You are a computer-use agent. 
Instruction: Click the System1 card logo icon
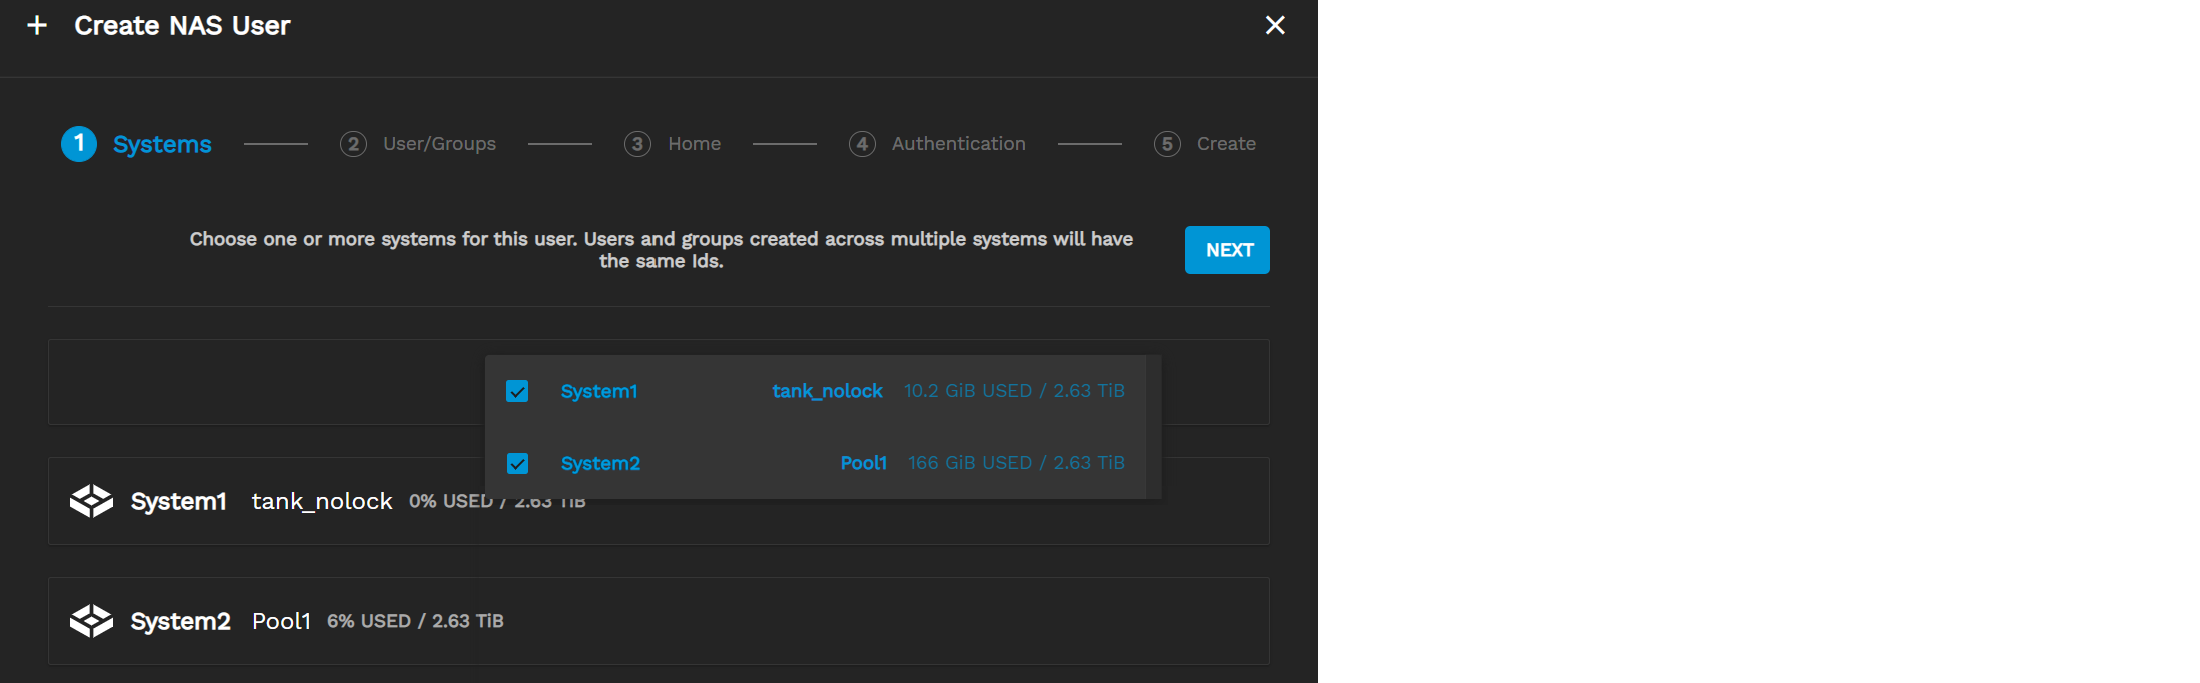pyautogui.click(x=91, y=501)
